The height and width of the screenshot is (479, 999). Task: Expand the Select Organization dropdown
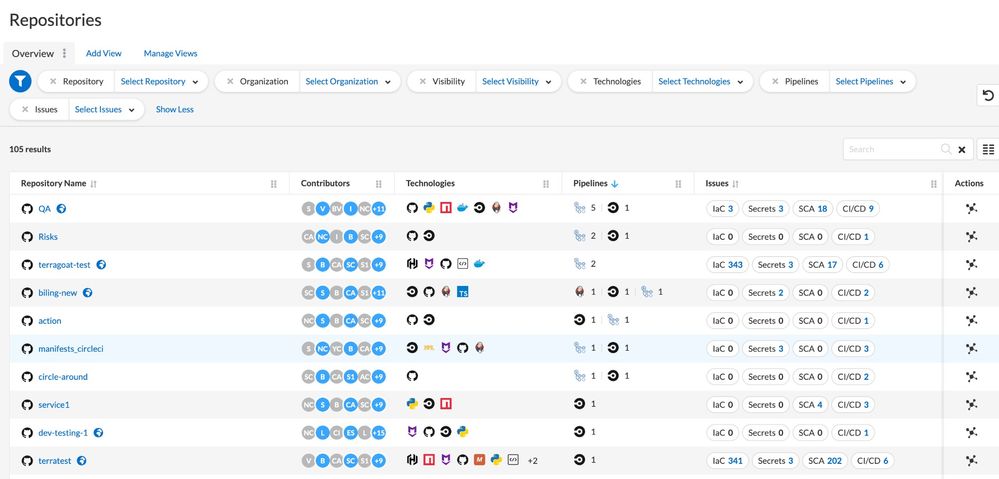347,82
